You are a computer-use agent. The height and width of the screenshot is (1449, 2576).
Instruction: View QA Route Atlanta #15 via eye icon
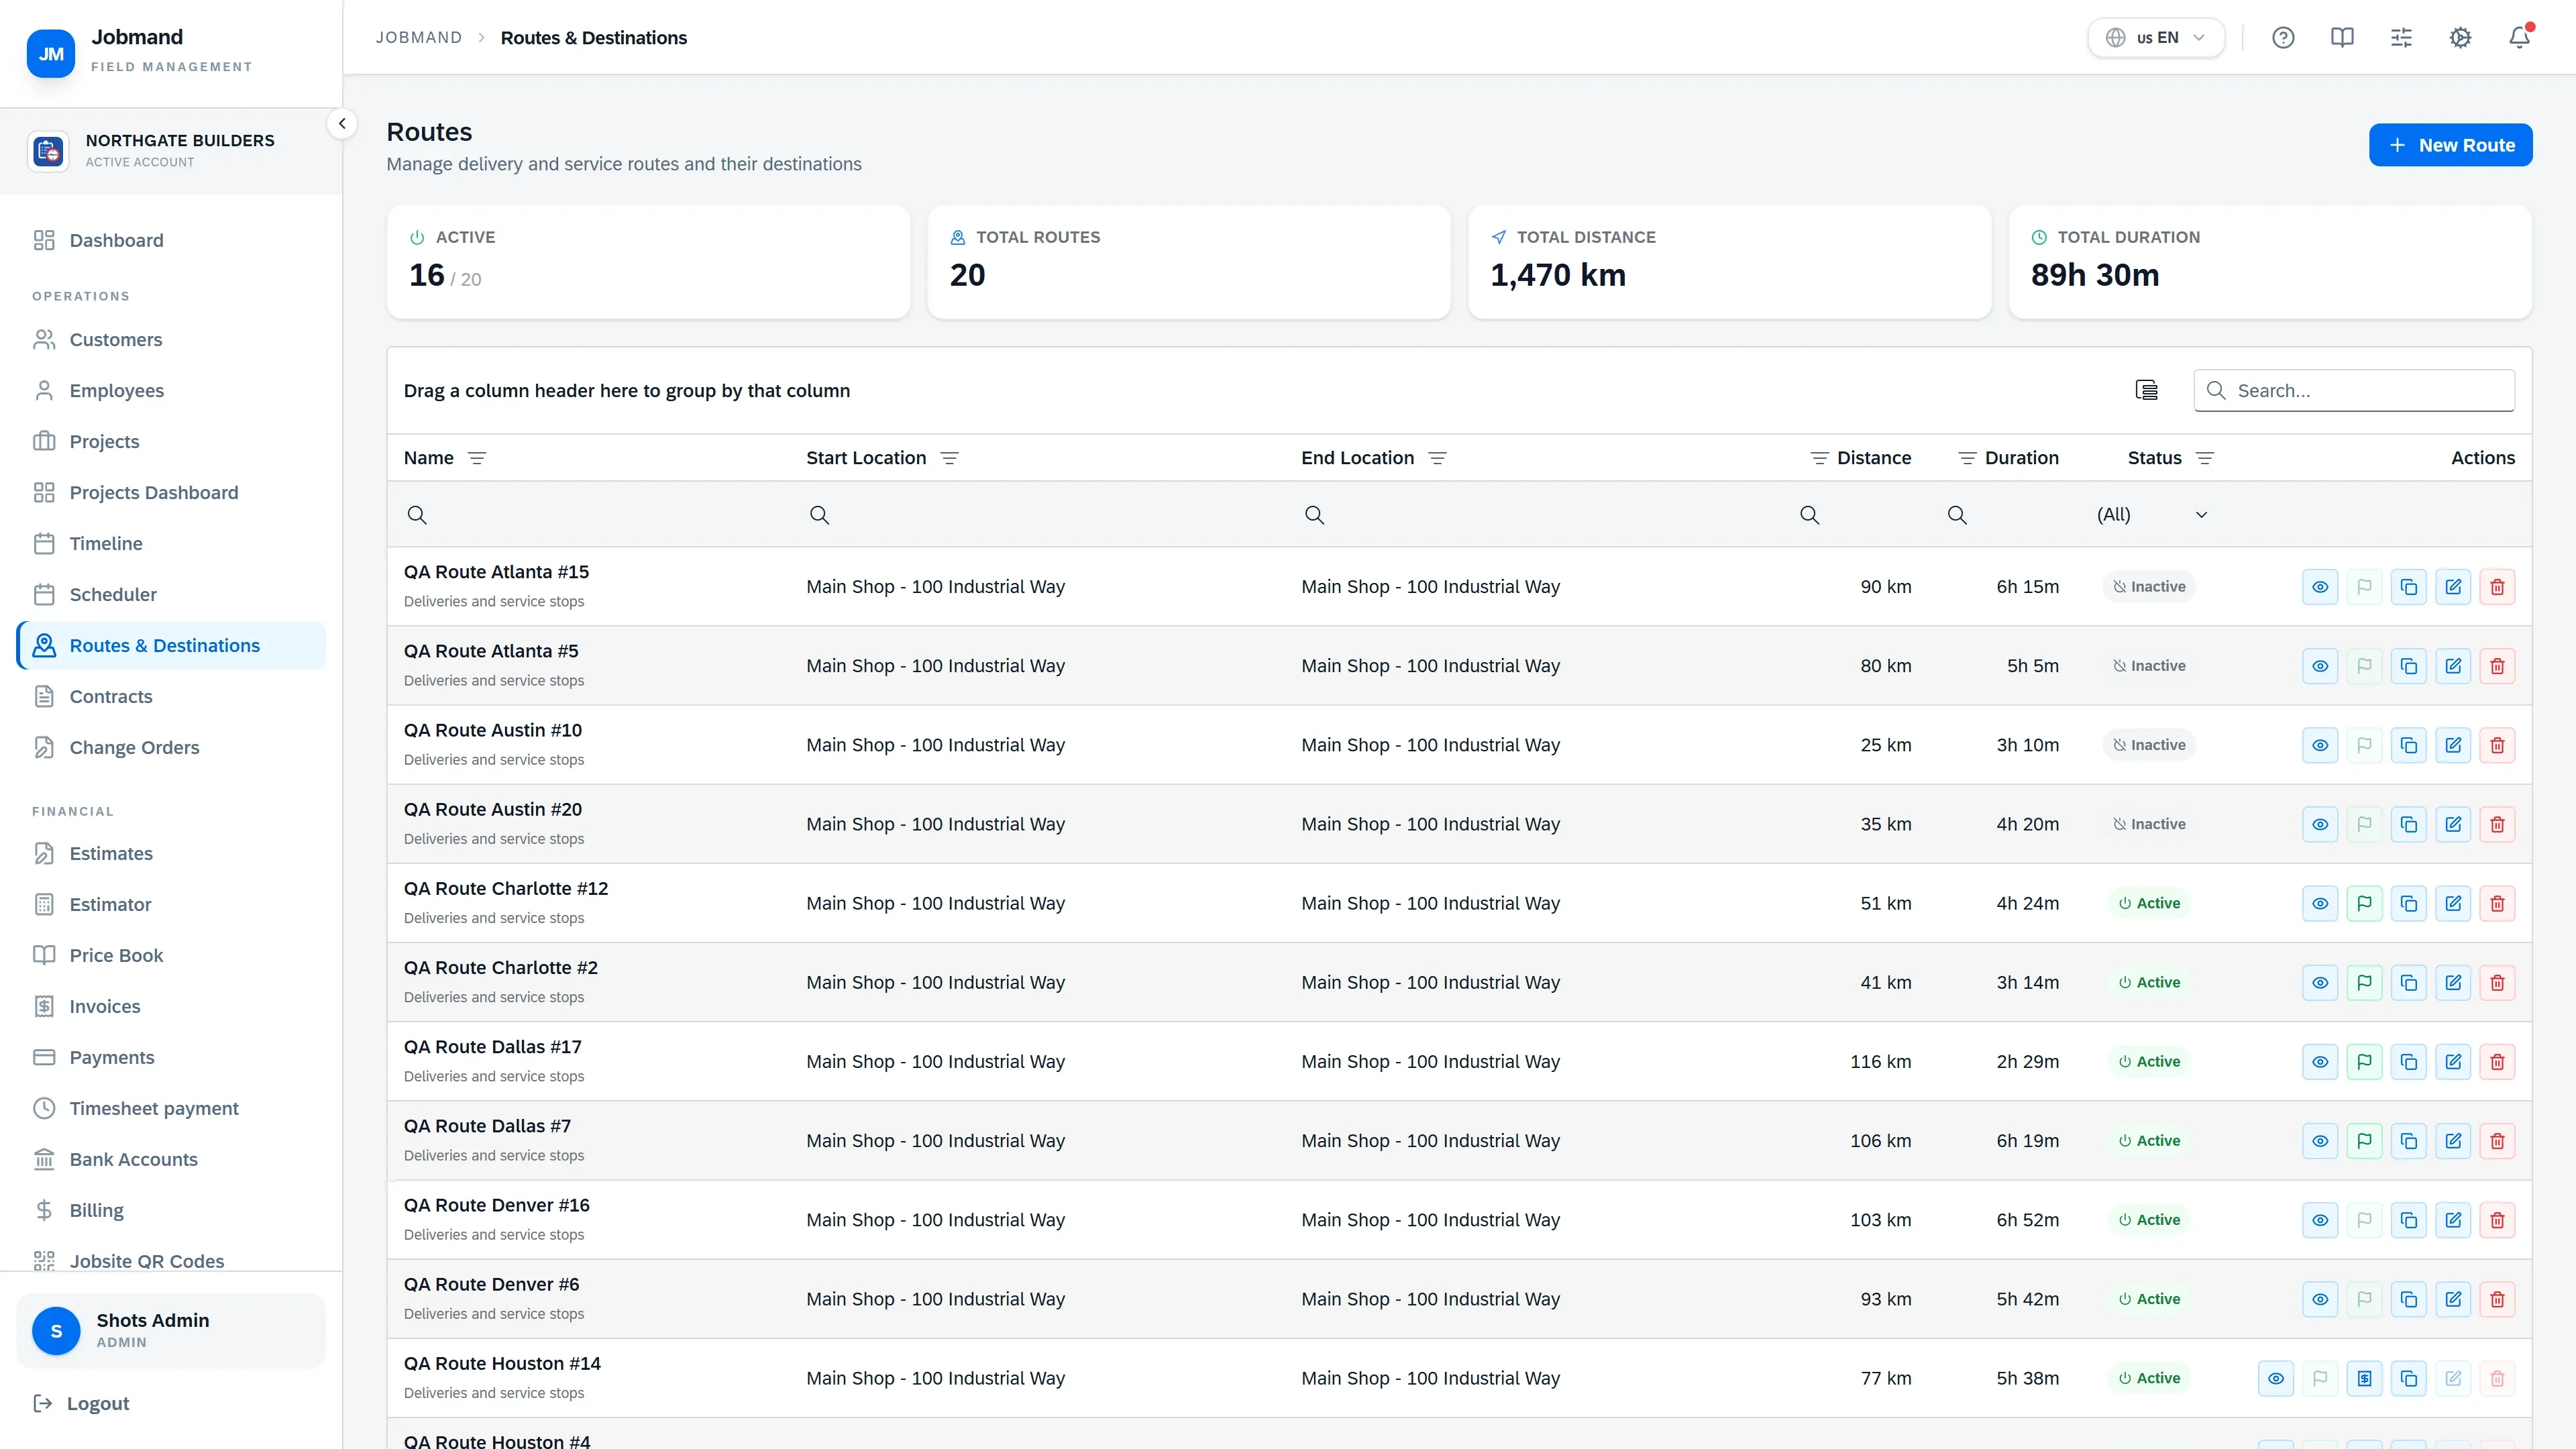2320,587
